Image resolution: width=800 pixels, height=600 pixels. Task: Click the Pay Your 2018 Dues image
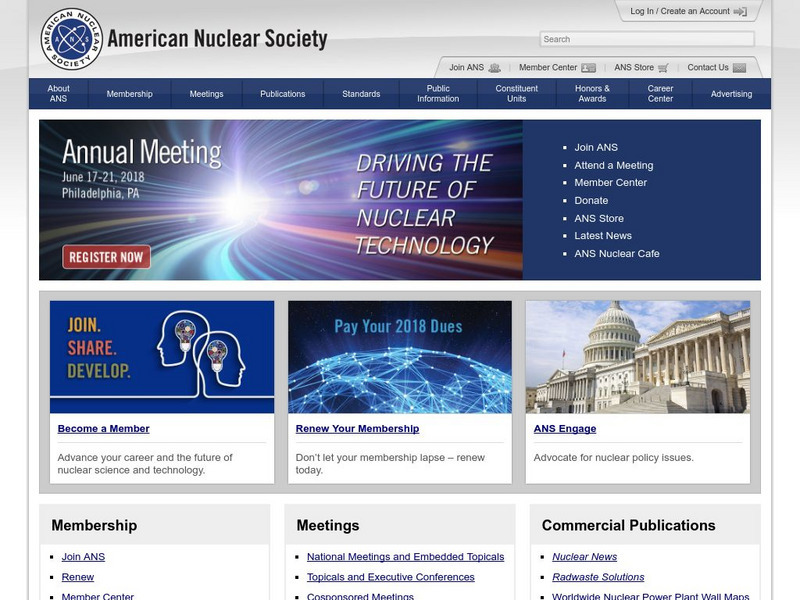[x=400, y=357]
